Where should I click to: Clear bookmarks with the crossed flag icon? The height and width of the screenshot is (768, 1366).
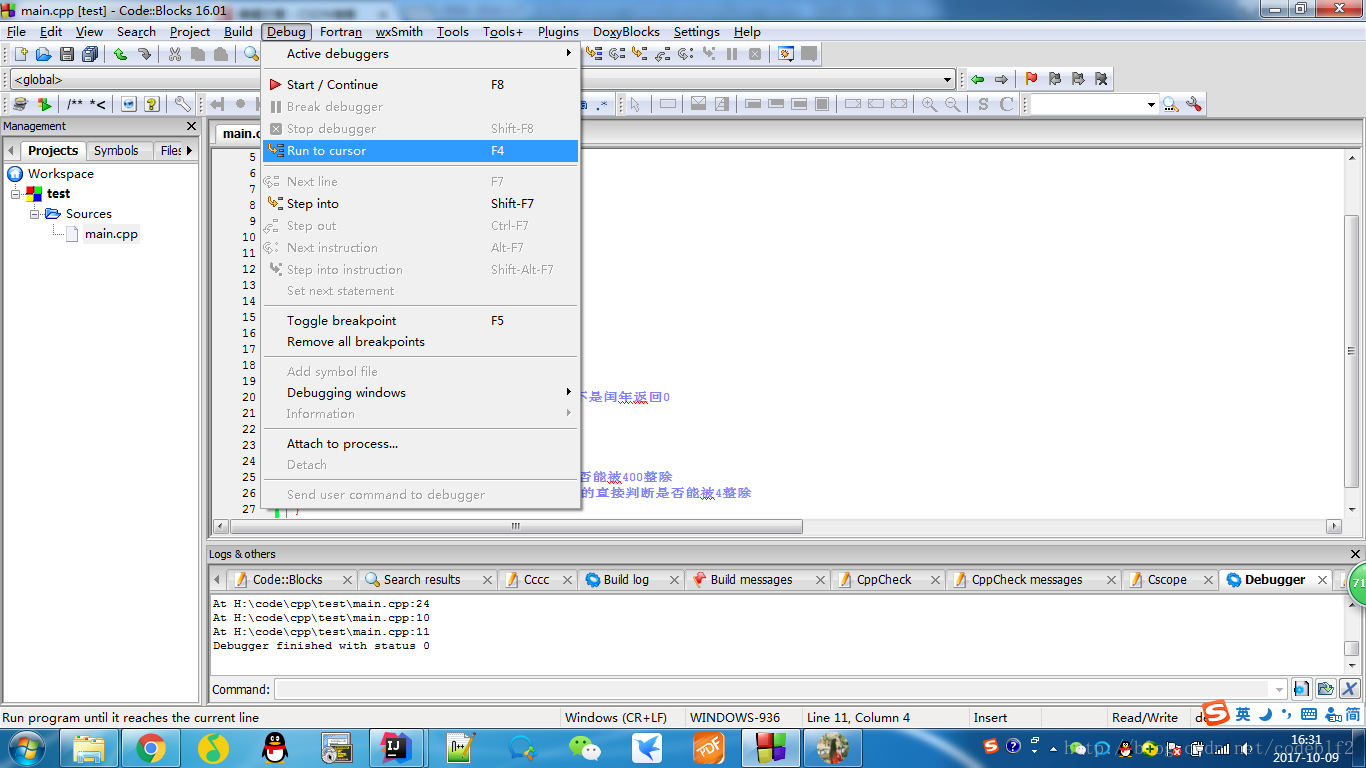(x=1101, y=79)
